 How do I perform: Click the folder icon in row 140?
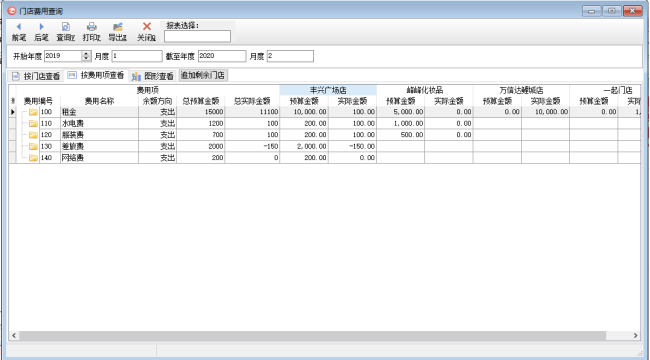pyautogui.click(x=33, y=158)
